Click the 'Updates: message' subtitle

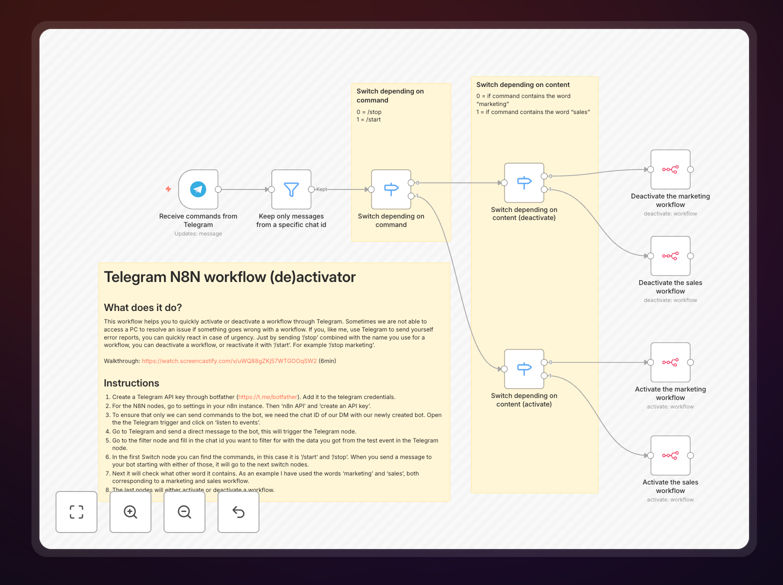click(x=198, y=234)
